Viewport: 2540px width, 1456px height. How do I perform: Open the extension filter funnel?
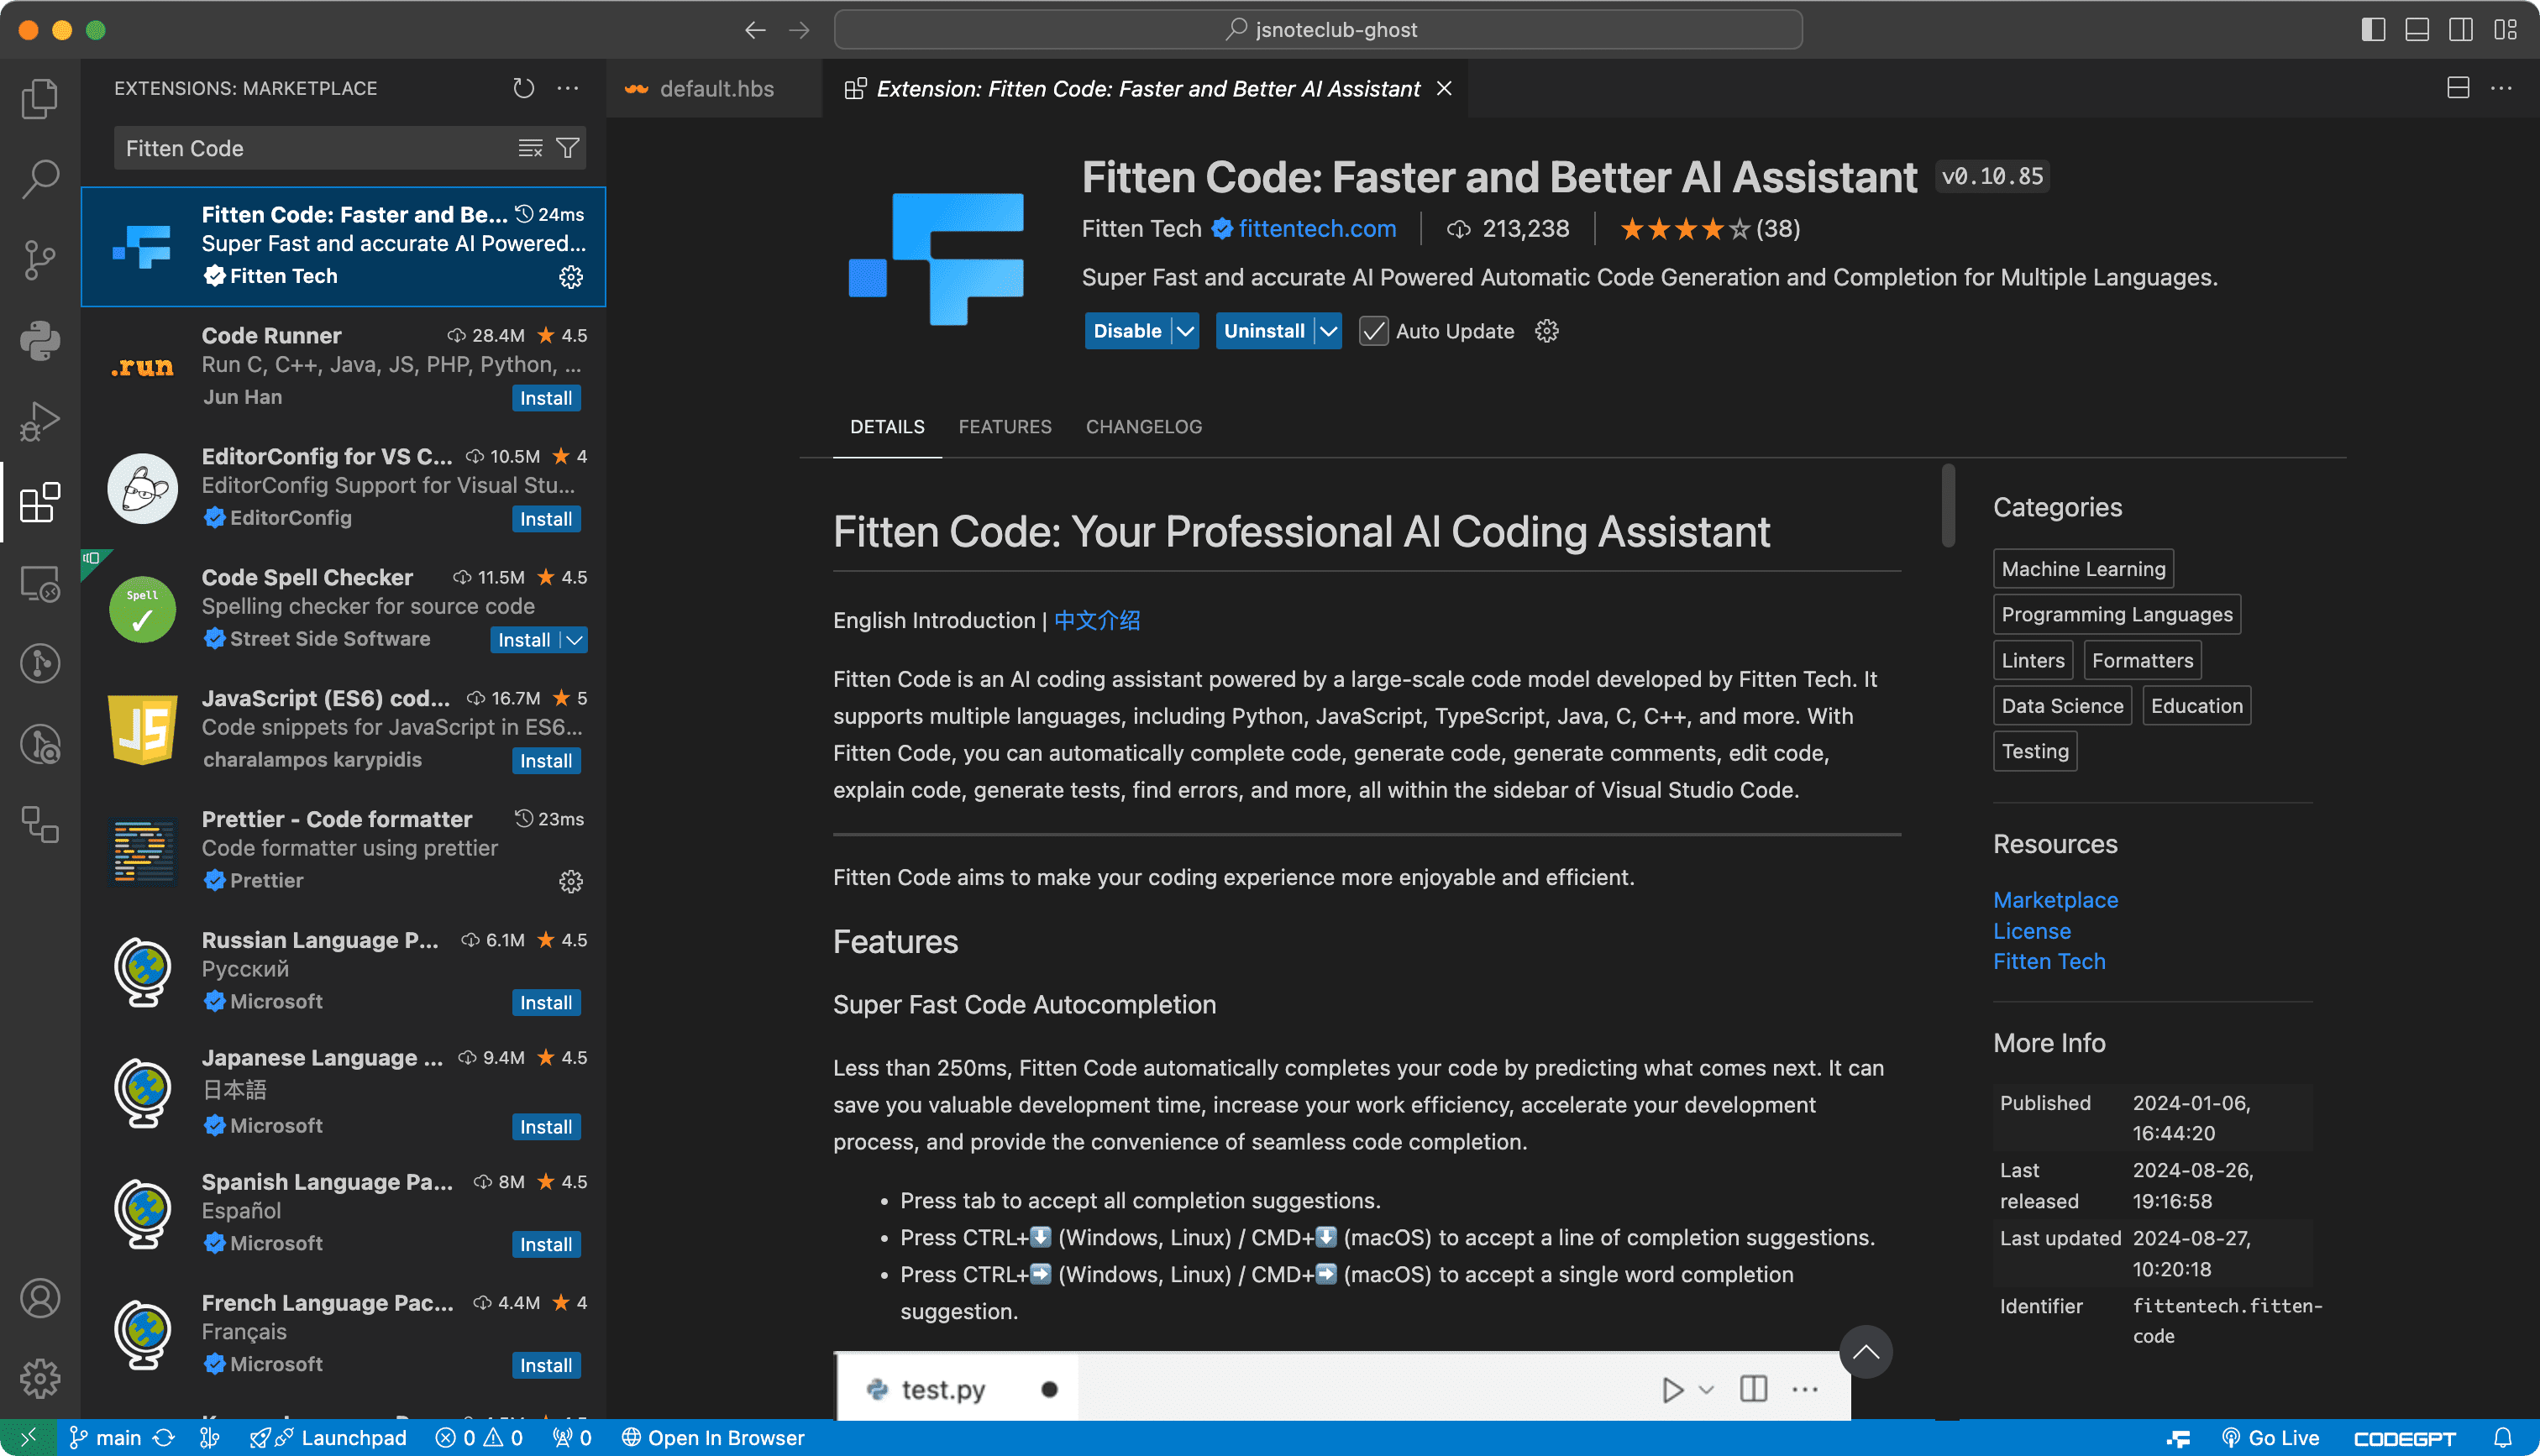pos(567,148)
